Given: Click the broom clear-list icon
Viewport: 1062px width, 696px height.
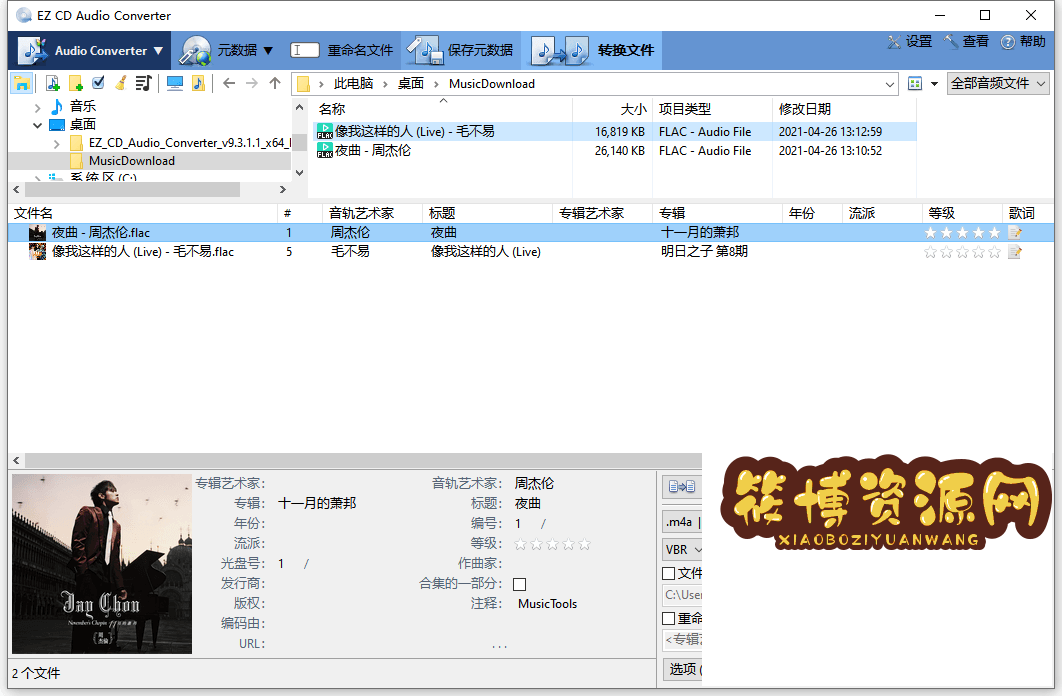Looking at the screenshot, I should pos(121,83).
